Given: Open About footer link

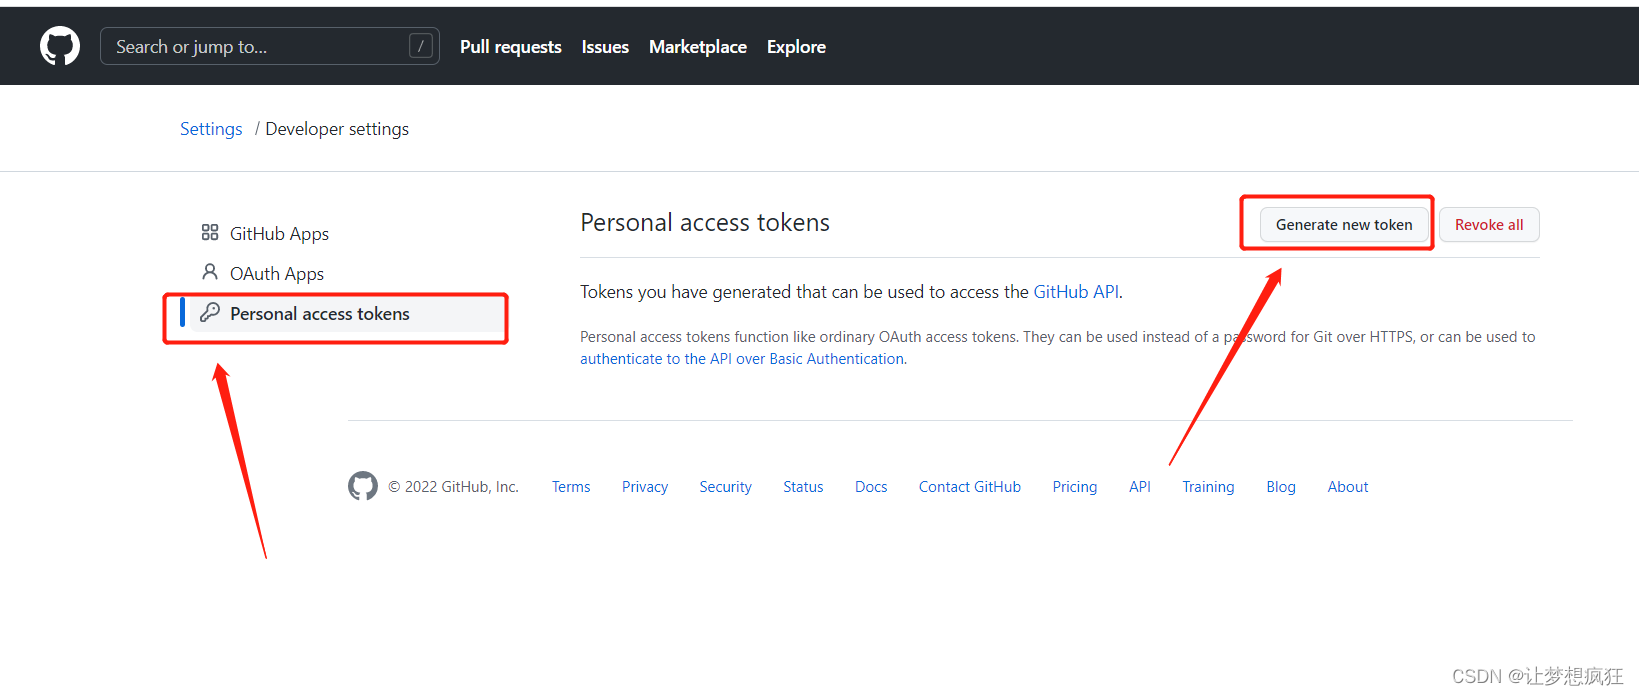Looking at the screenshot, I should coord(1348,487).
